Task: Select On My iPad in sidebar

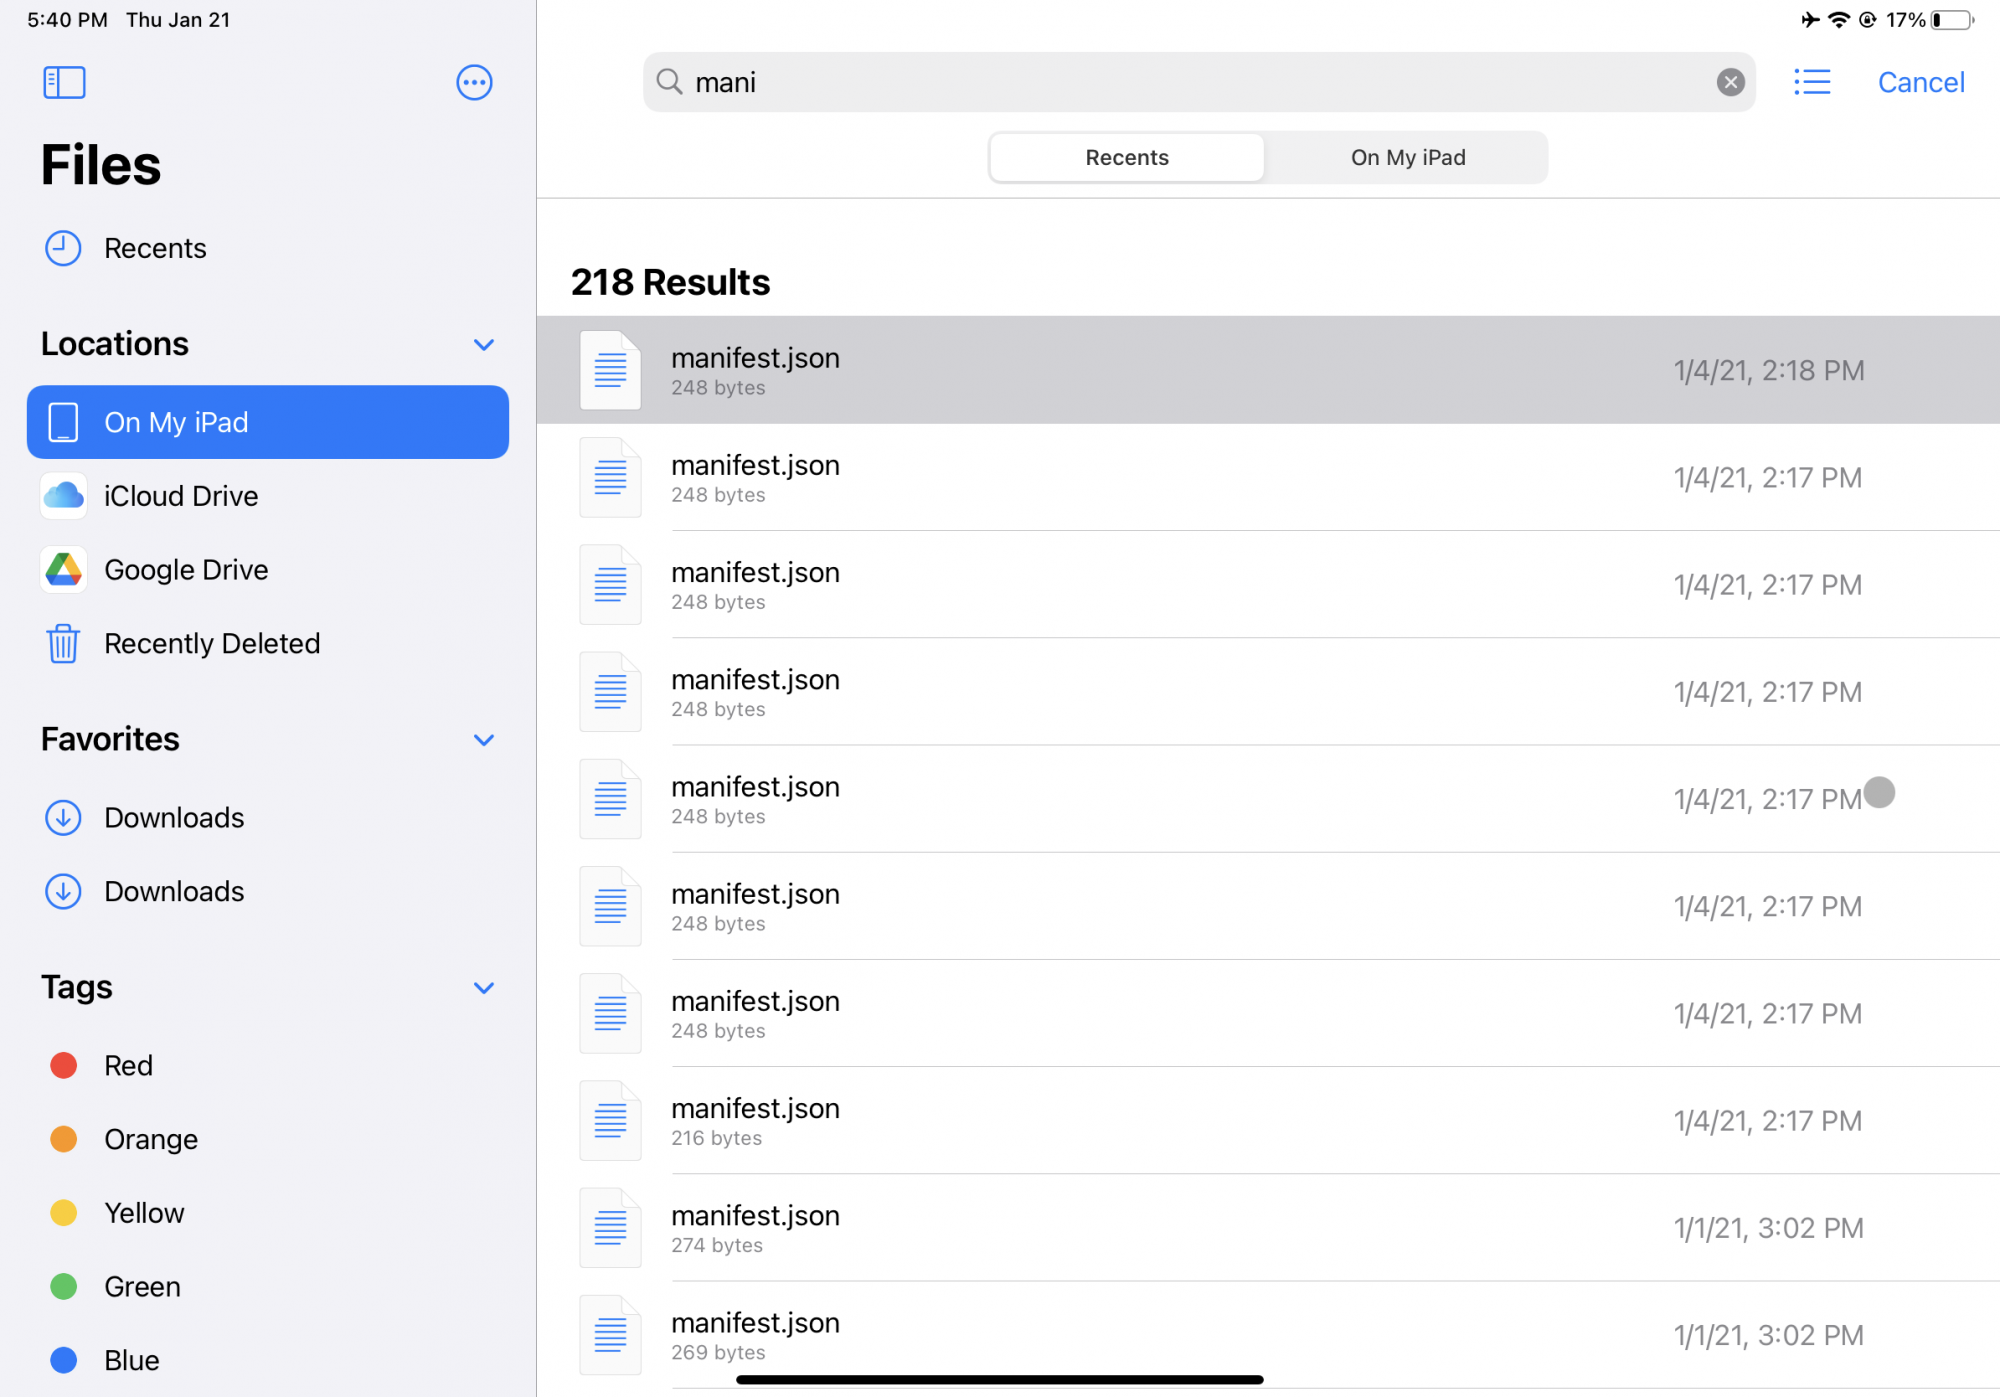Action: (267, 422)
